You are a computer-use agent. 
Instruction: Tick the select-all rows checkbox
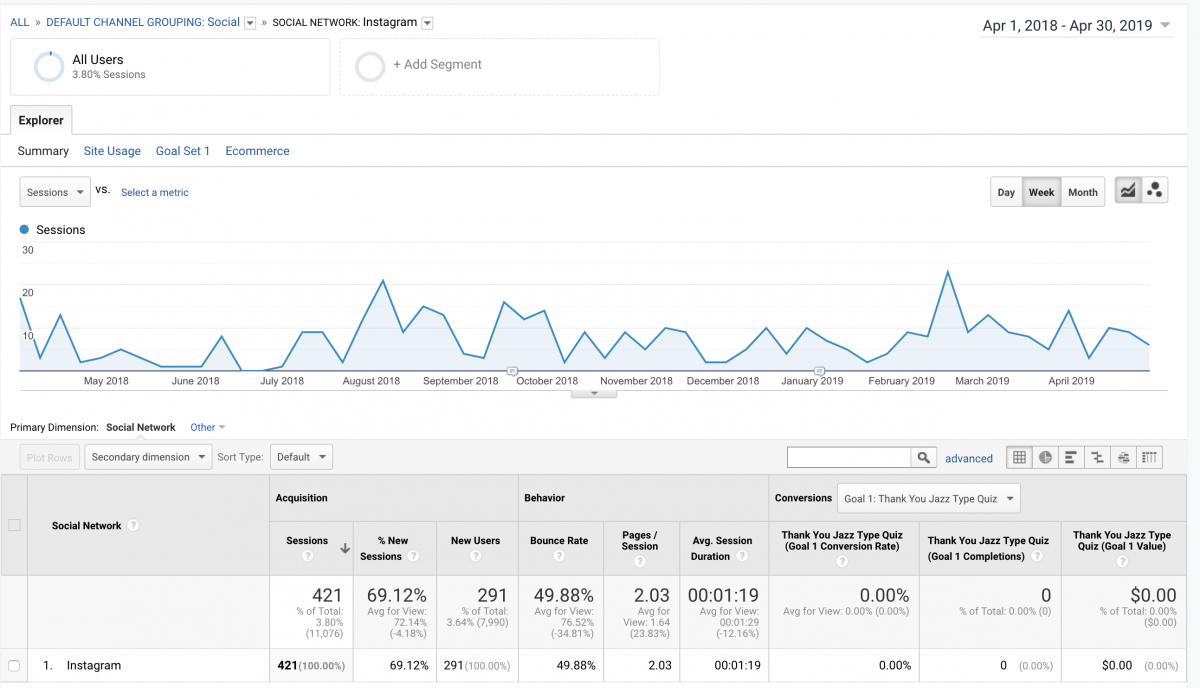pyautogui.click(x=14, y=525)
